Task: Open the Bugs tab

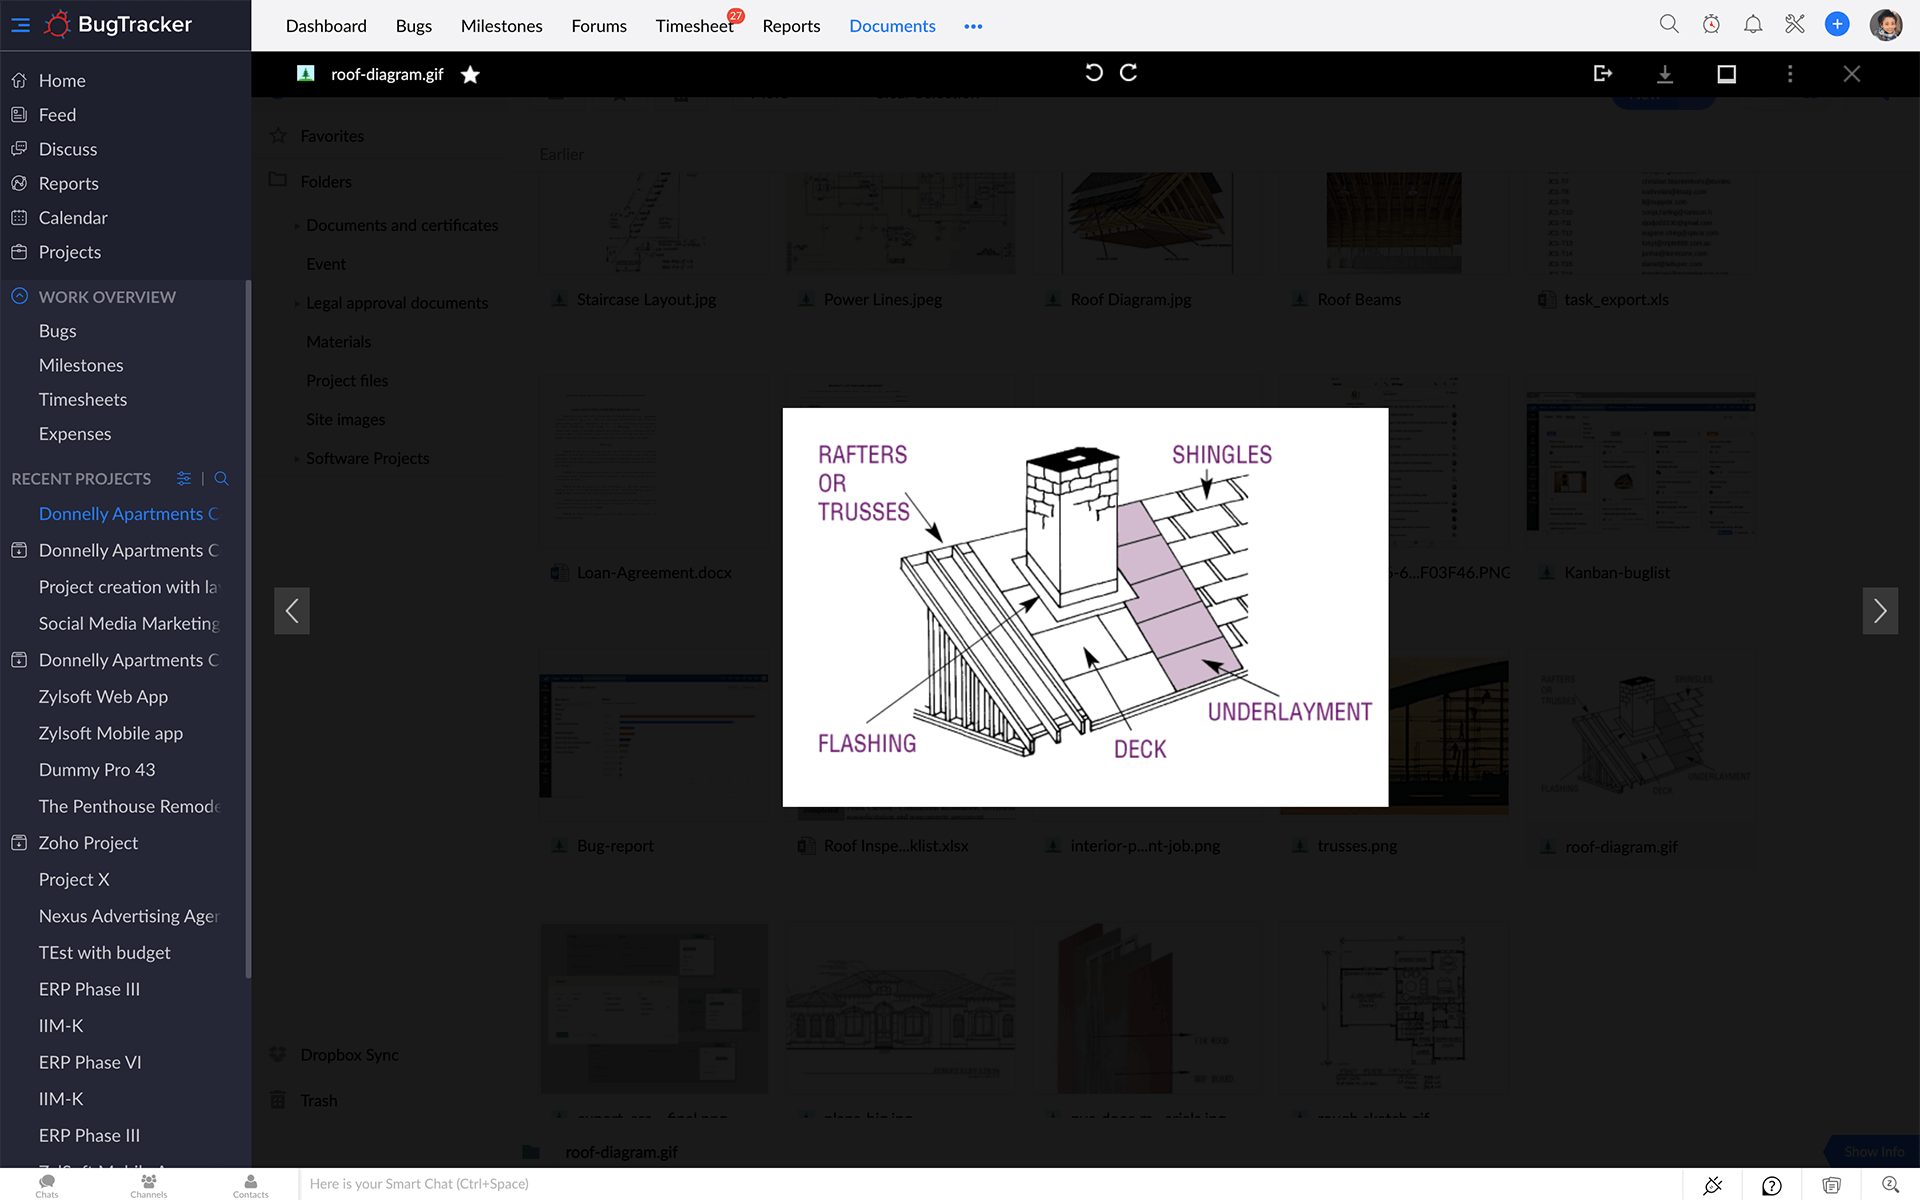Action: (x=414, y=26)
